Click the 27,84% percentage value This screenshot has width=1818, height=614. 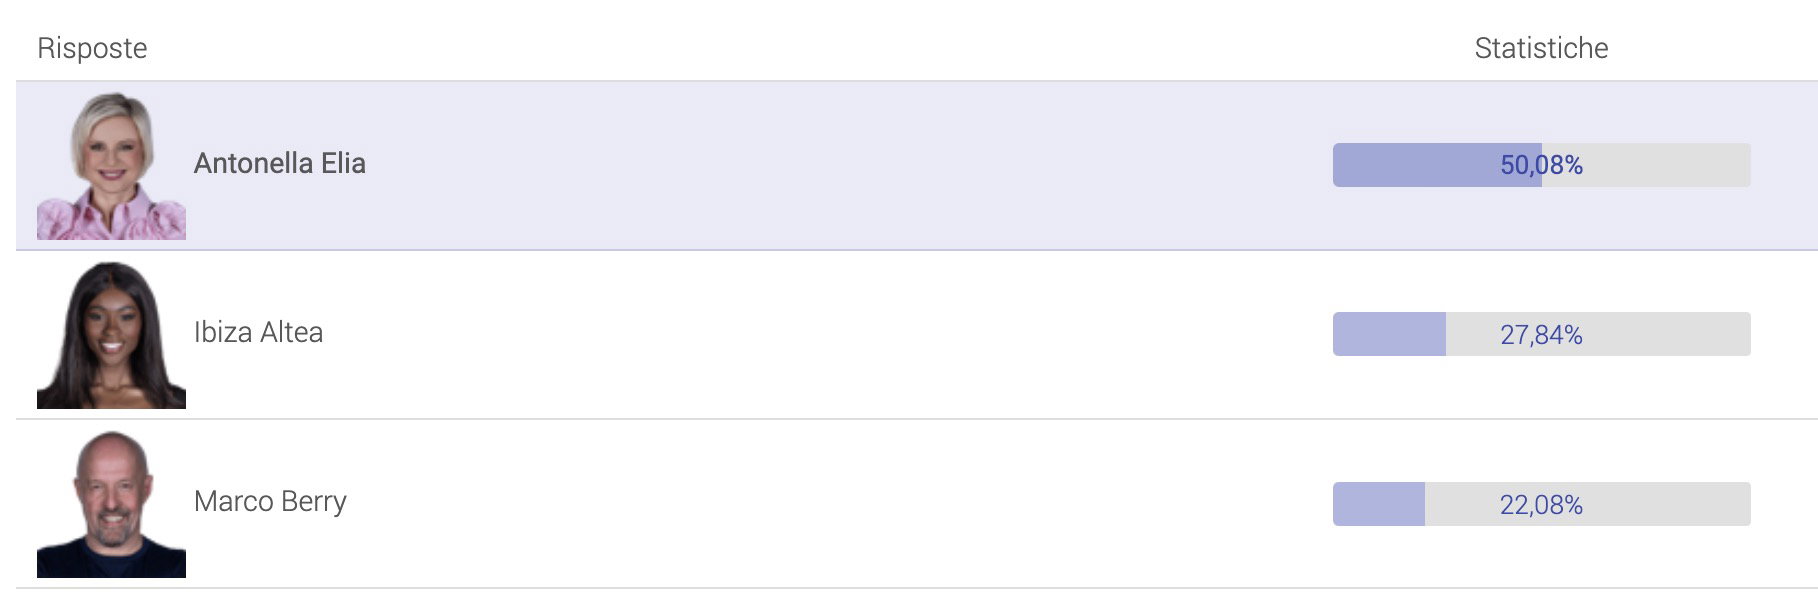(x=1541, y=335)
